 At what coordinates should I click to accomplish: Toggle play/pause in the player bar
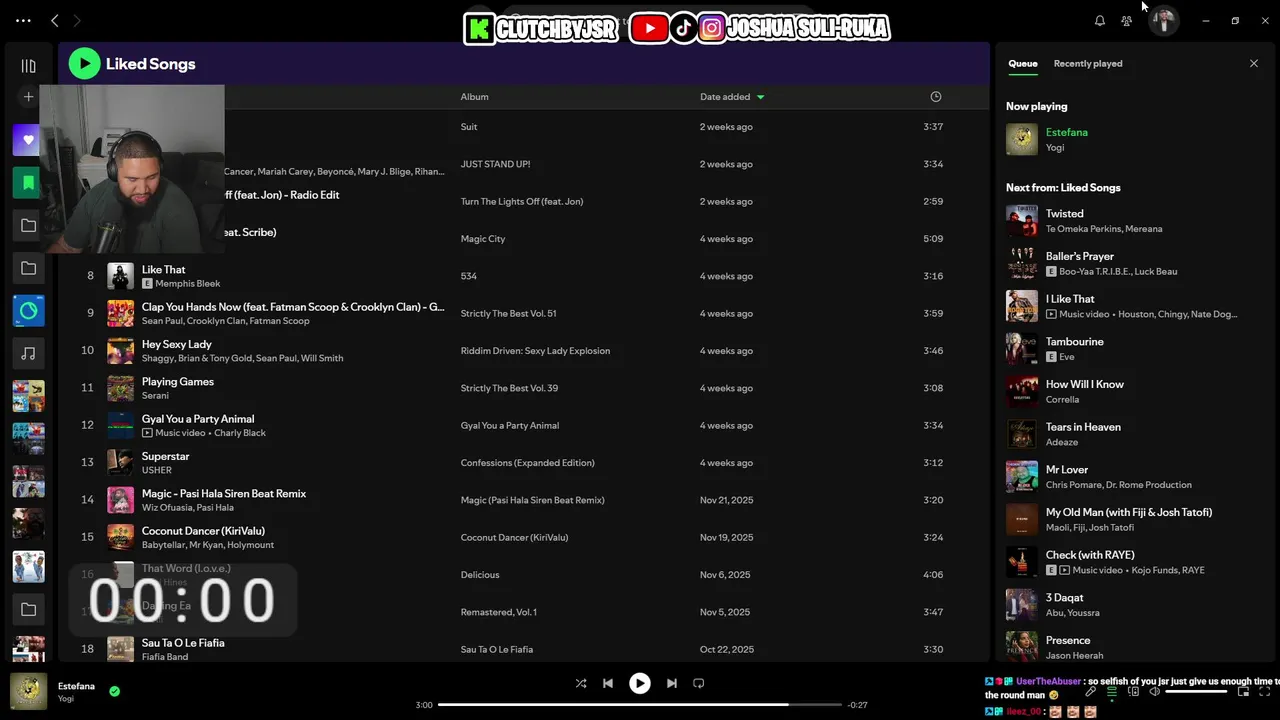pos(639,683)
